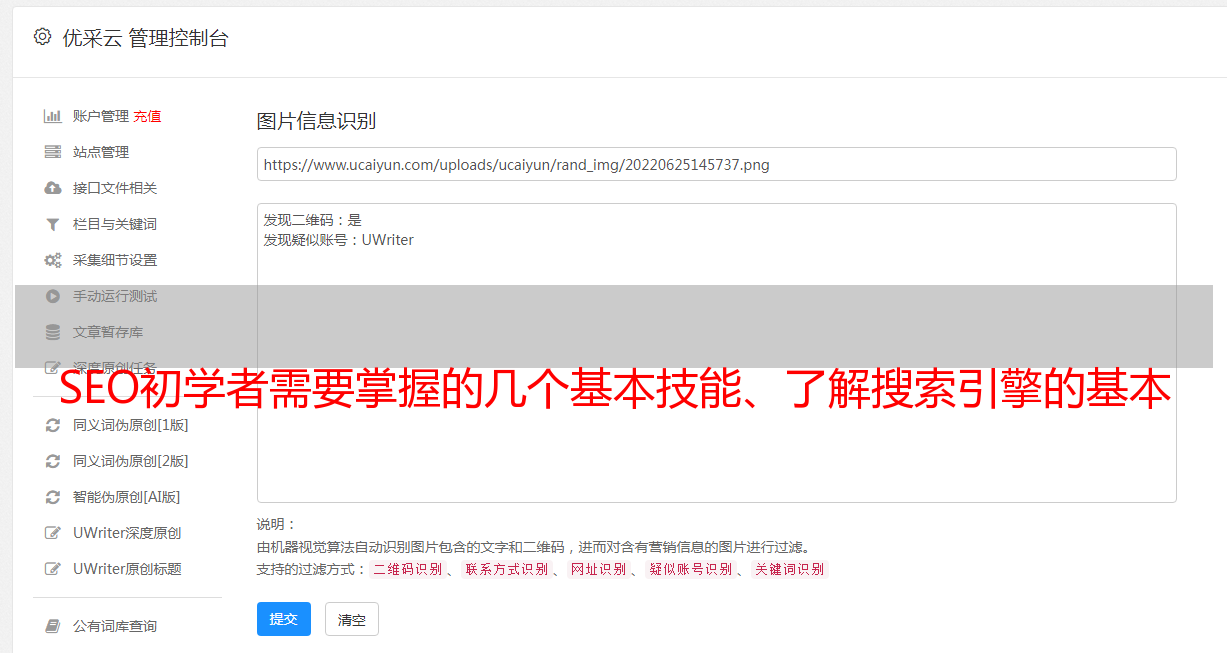This screenshot has height=653, width=1227.
Task: Click the play icon for 手动运行测试
Action: click(x=53, y=296)
